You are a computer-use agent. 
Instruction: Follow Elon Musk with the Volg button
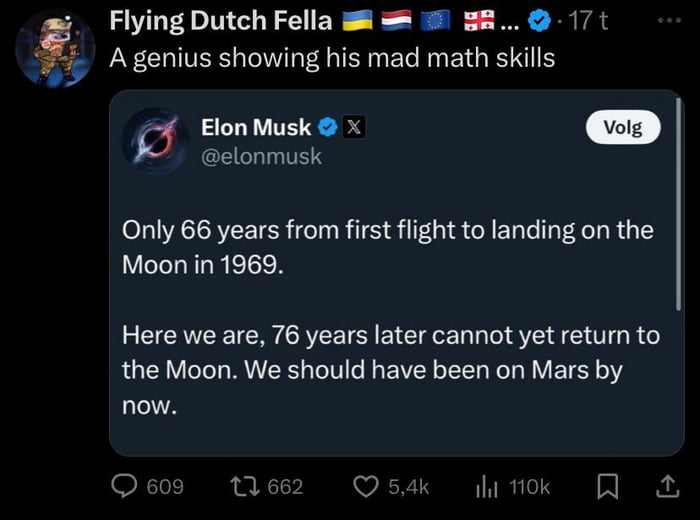click(623, 127)
